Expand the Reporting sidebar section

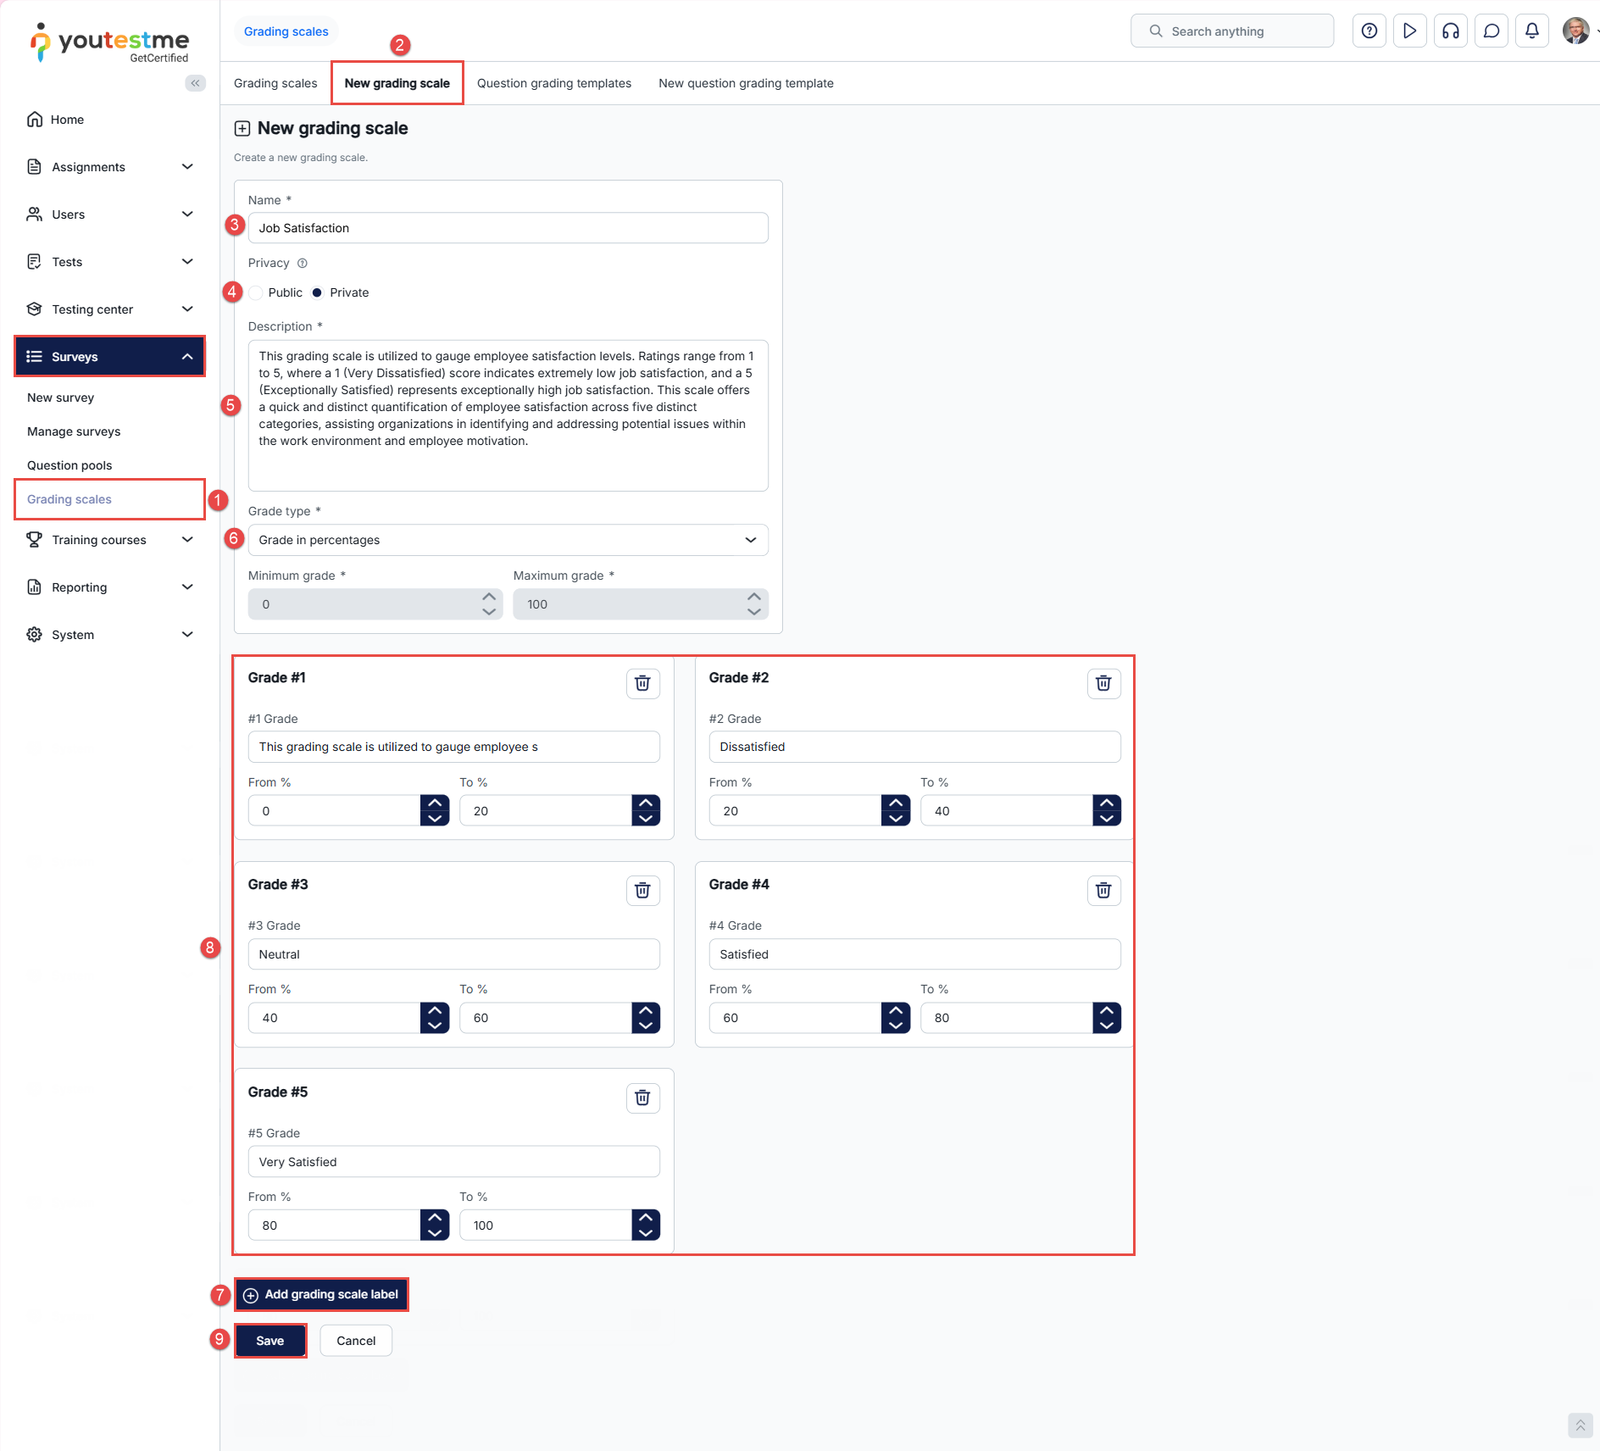tap(110, 587)
